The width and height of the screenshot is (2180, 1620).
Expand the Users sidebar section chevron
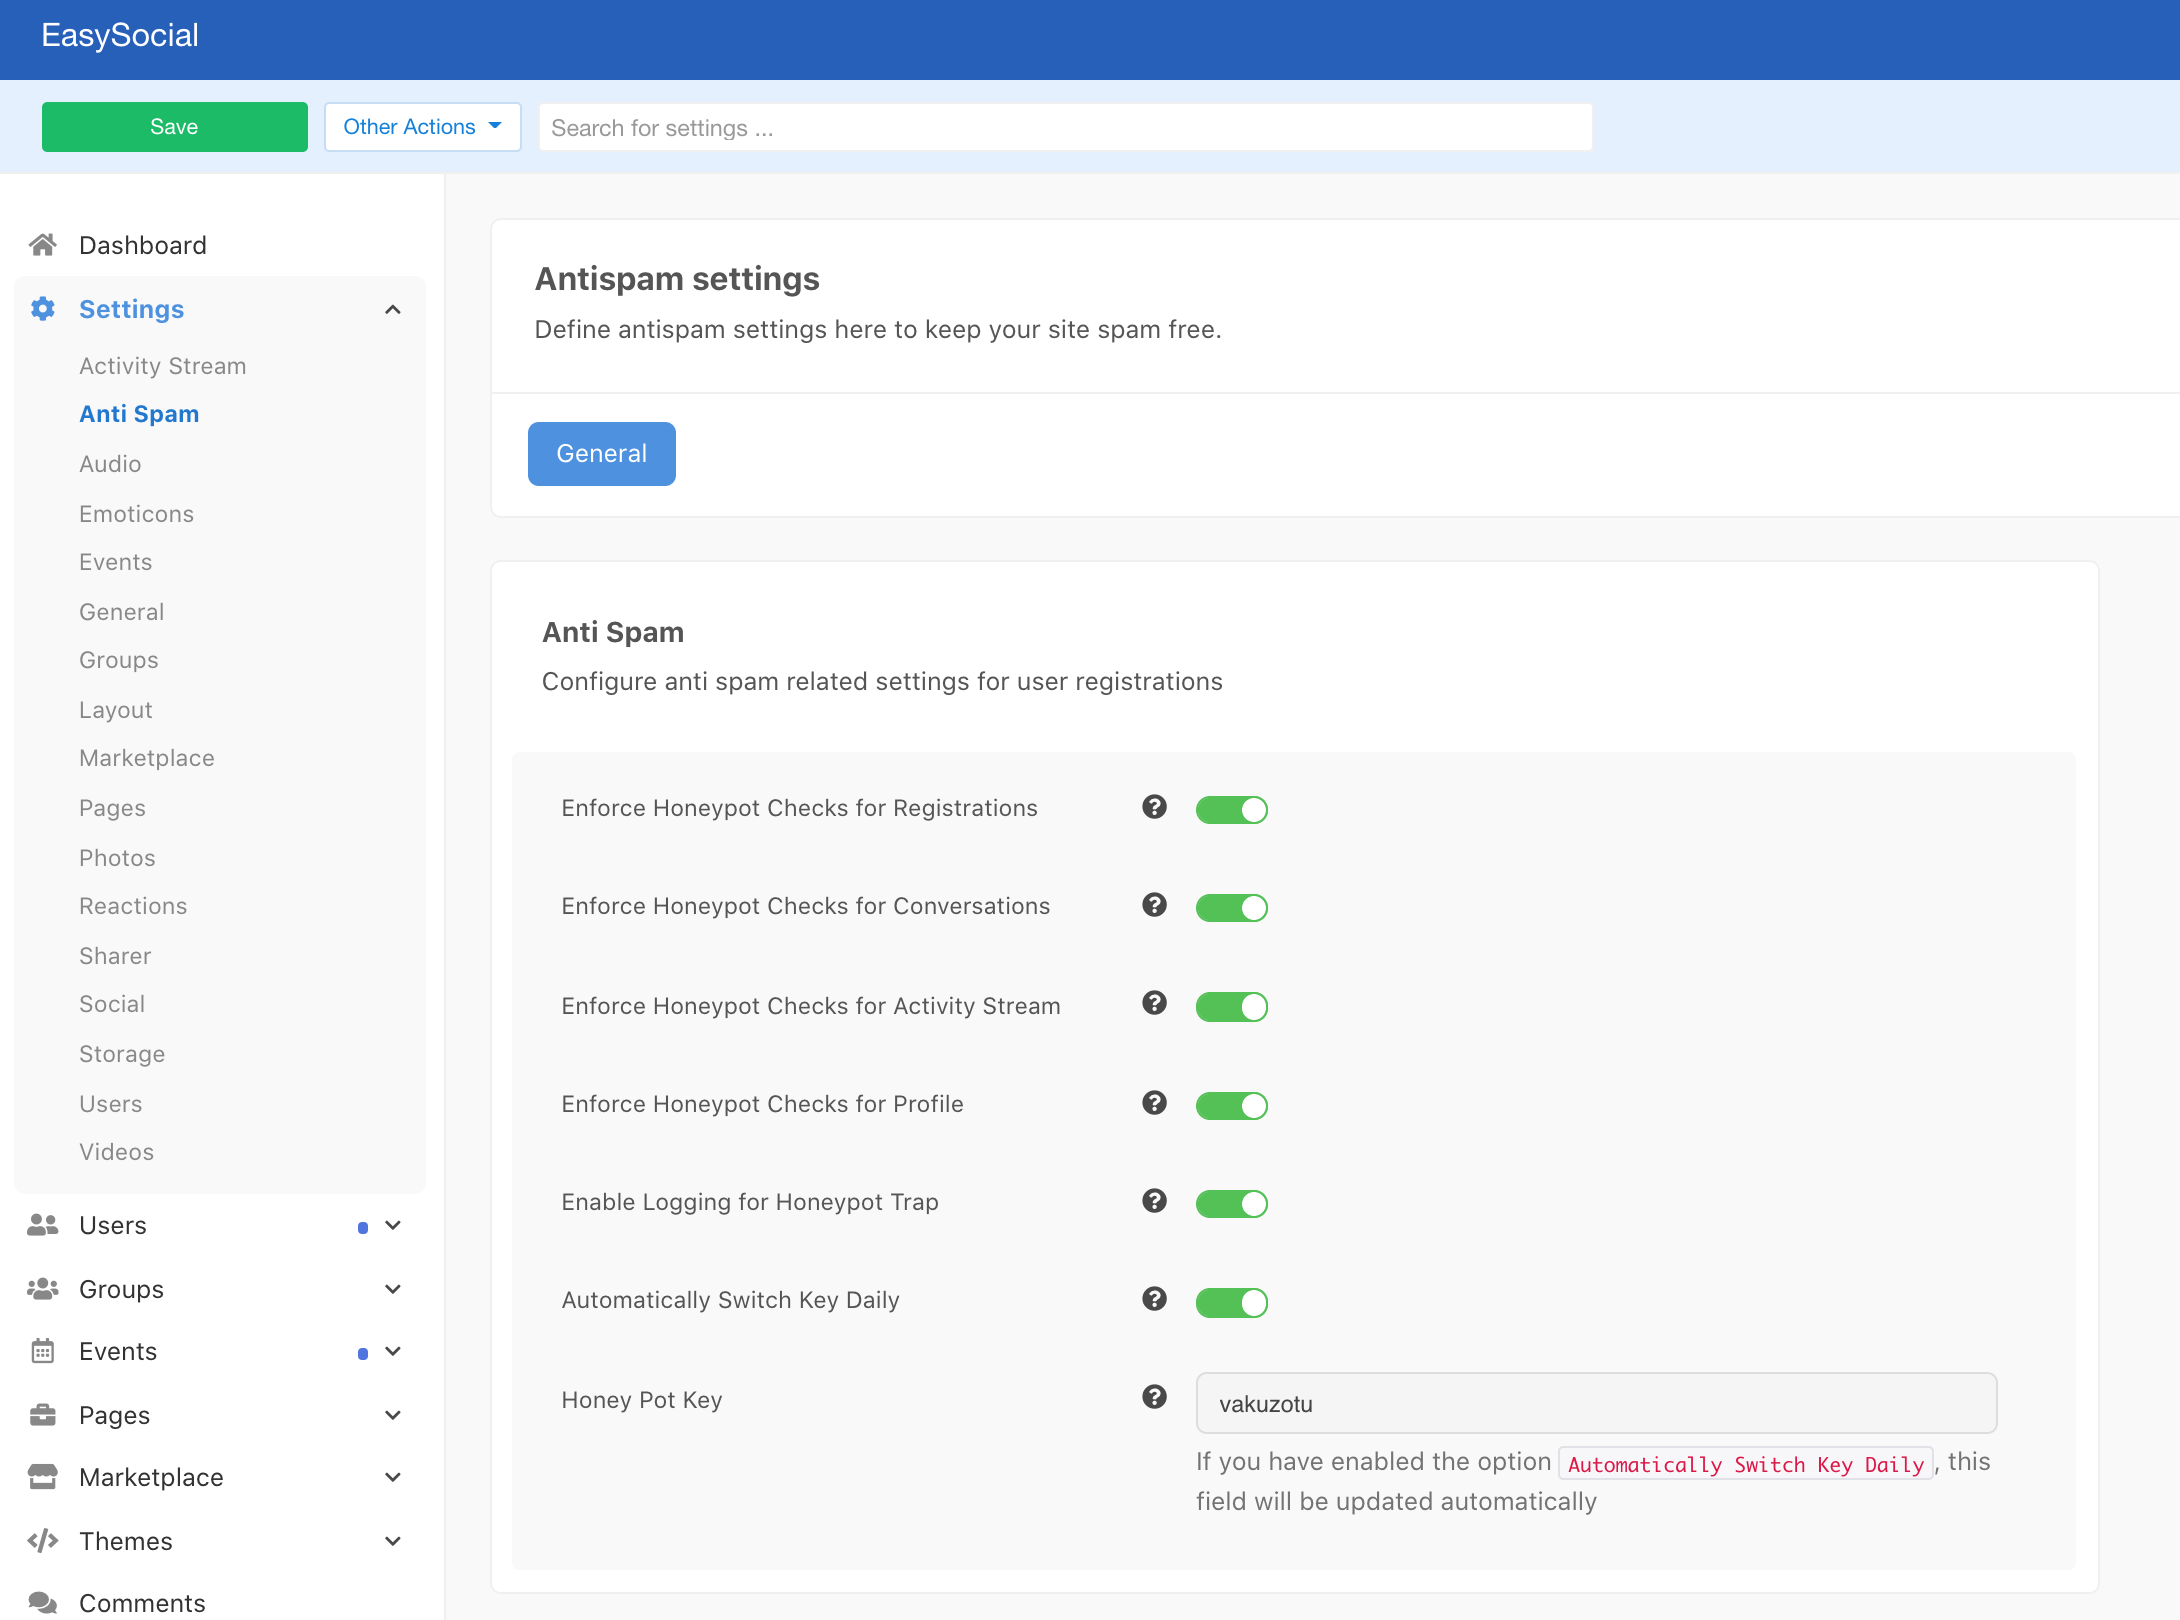point(393,1225)
